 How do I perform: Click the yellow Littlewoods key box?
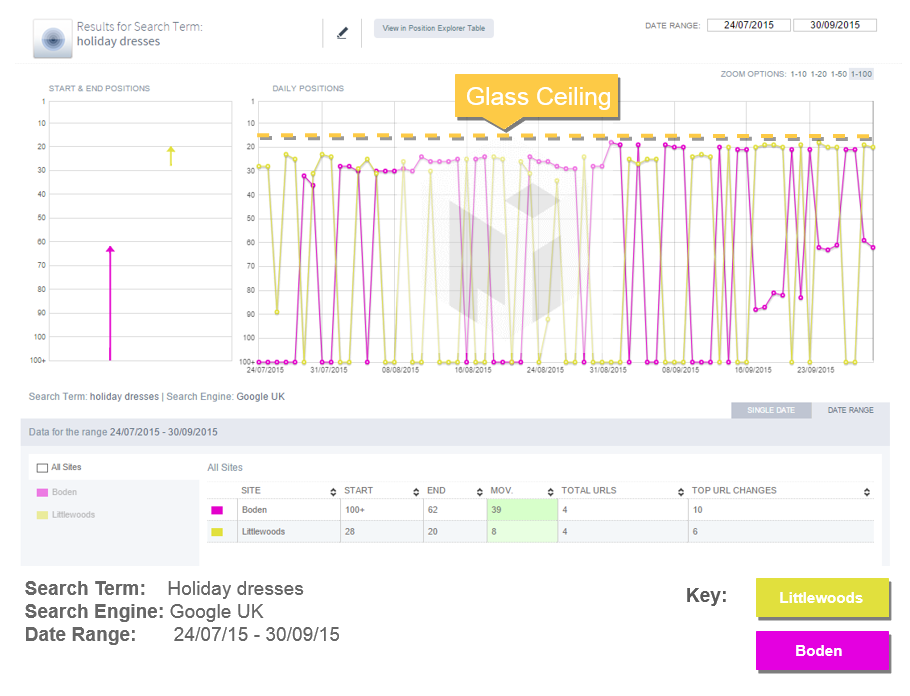(822, 597)
